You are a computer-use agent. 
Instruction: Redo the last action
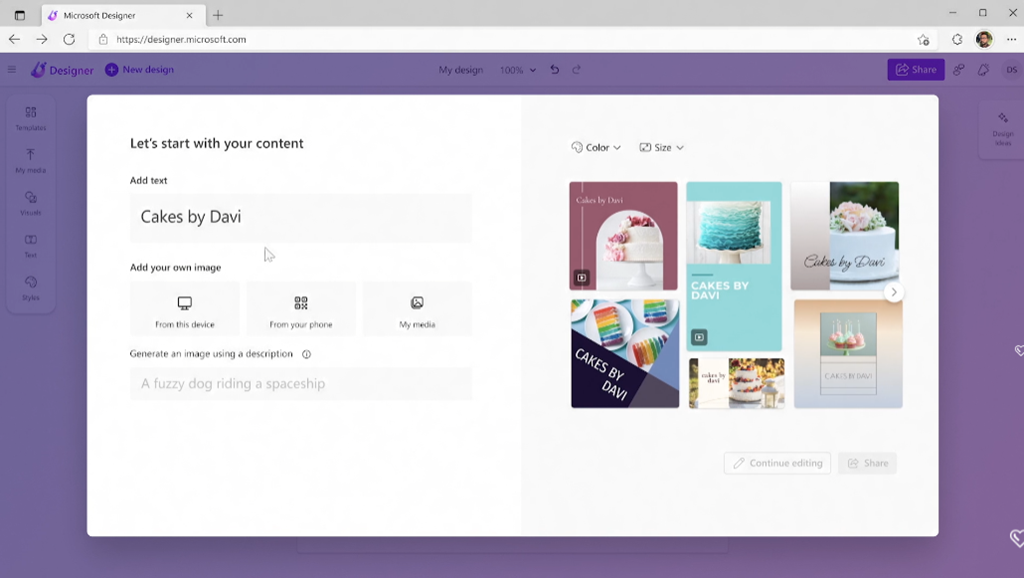click(x=577, y=69)
